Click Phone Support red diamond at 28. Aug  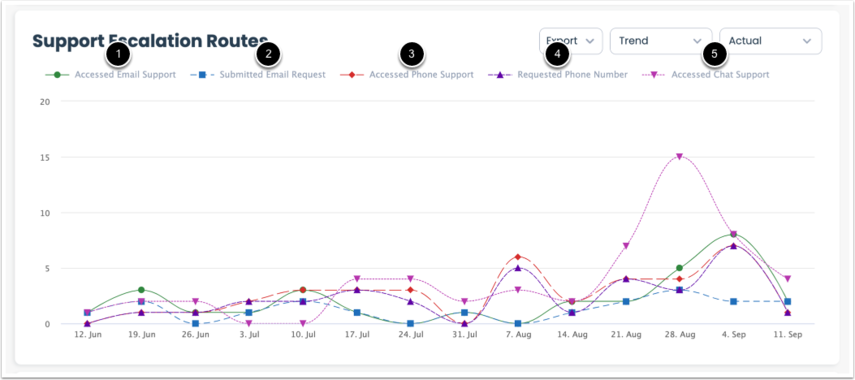(679, 279)
